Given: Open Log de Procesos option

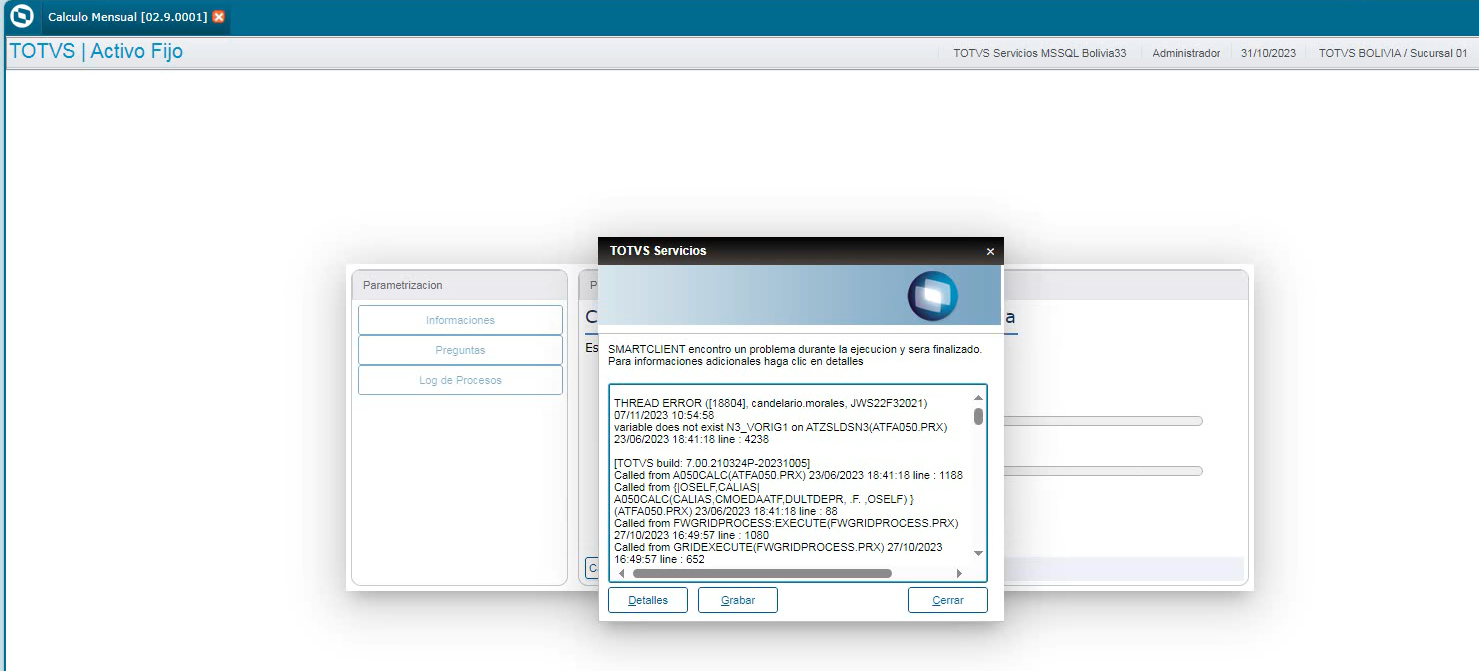Looking at the screenshot, I should tap(460, 380).
